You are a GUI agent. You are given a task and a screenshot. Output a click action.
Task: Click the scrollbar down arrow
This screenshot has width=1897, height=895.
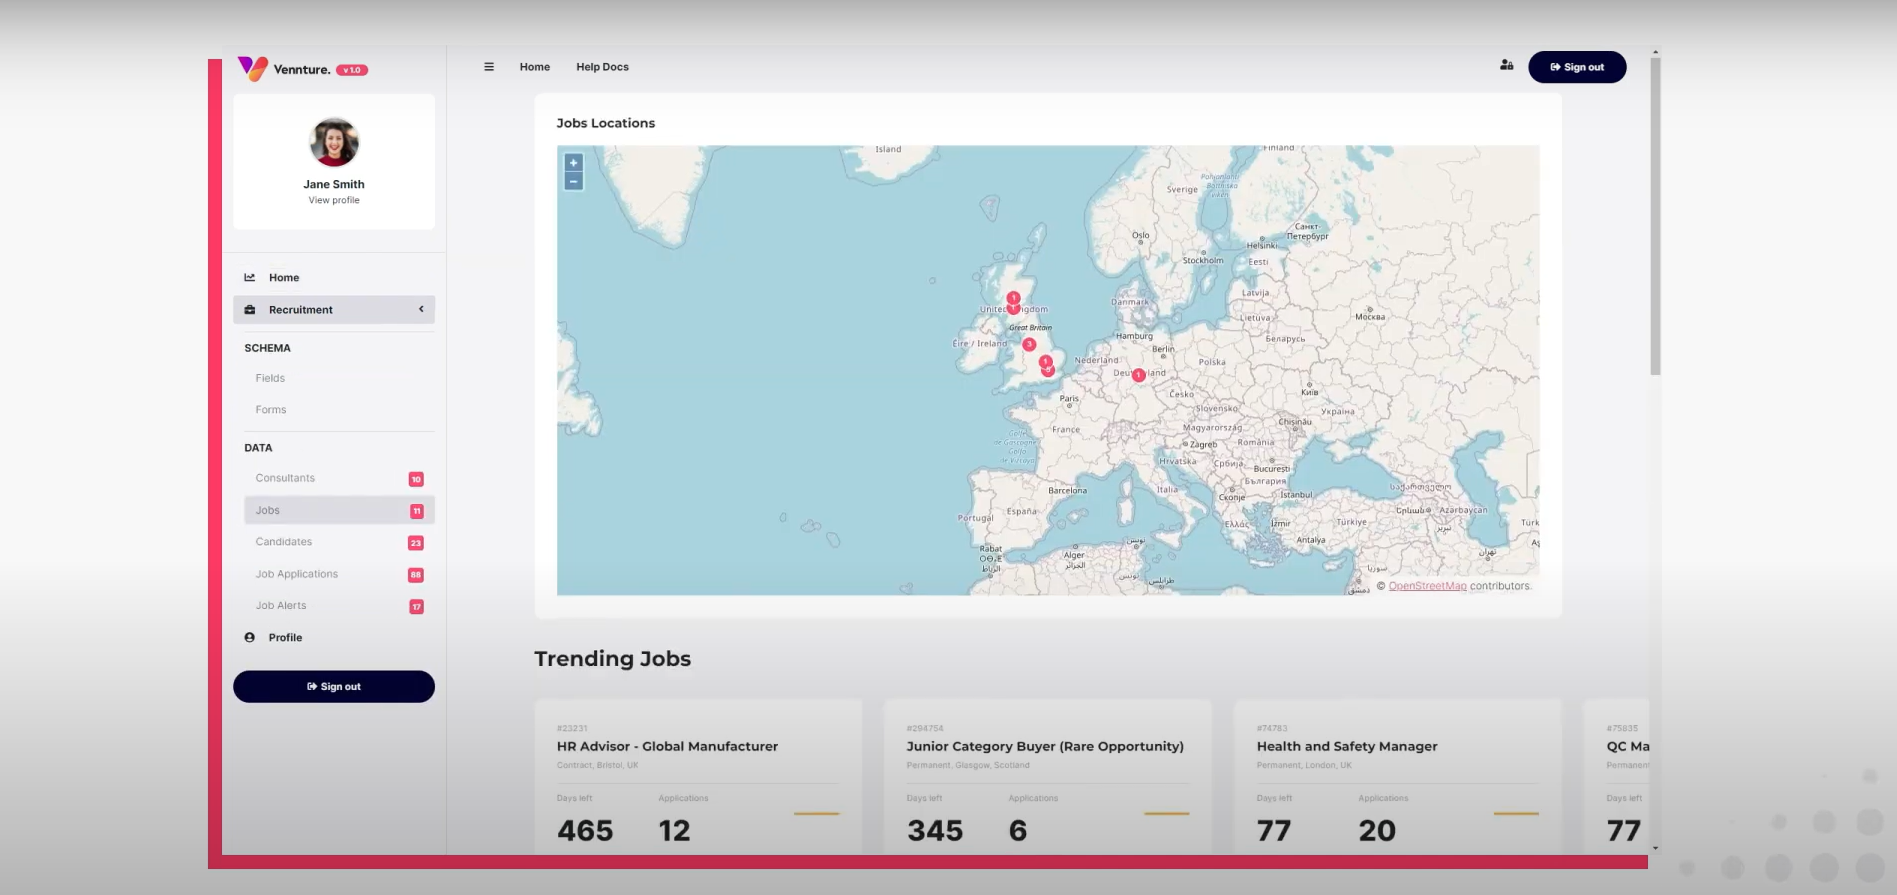[1655, 848]
